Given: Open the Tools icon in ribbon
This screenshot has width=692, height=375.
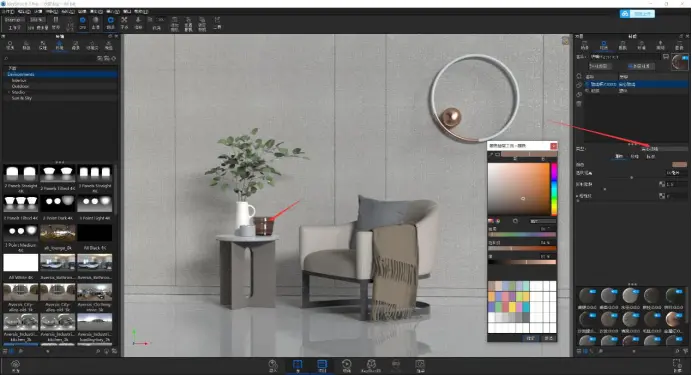Looking at the screenshot, I should point(217,22).
